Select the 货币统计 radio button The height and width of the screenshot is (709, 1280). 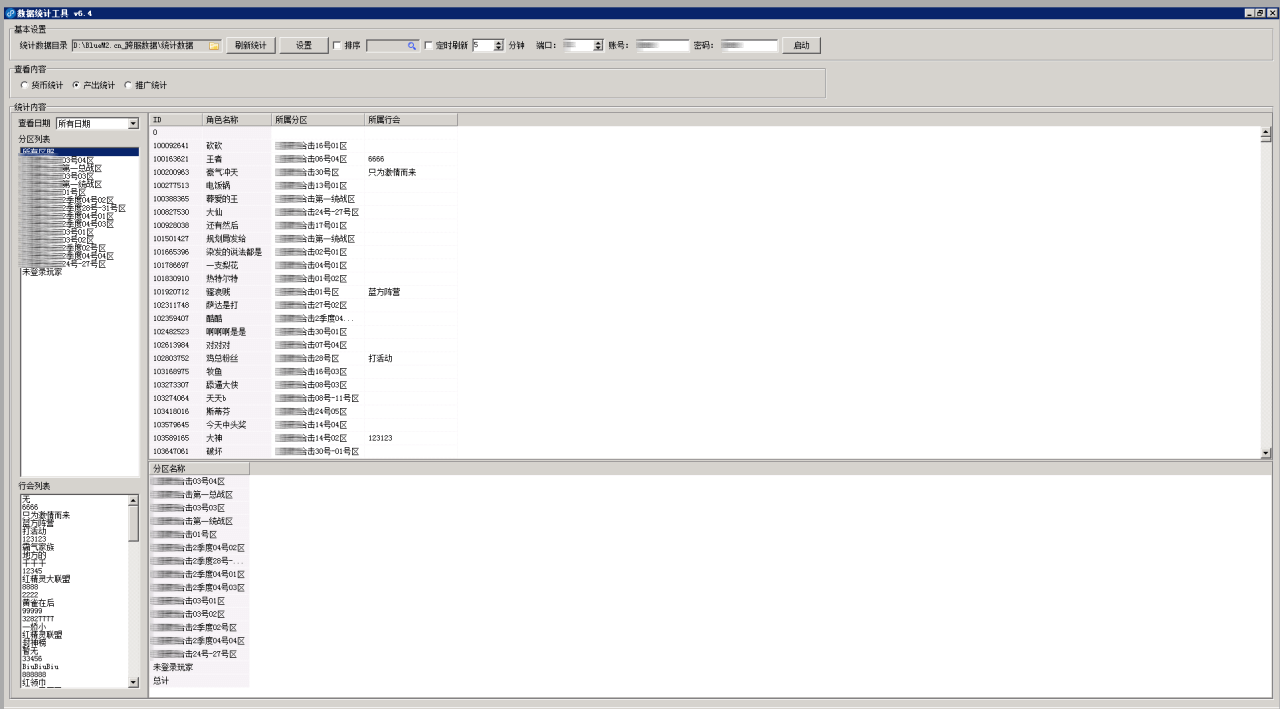pos(25,86)
